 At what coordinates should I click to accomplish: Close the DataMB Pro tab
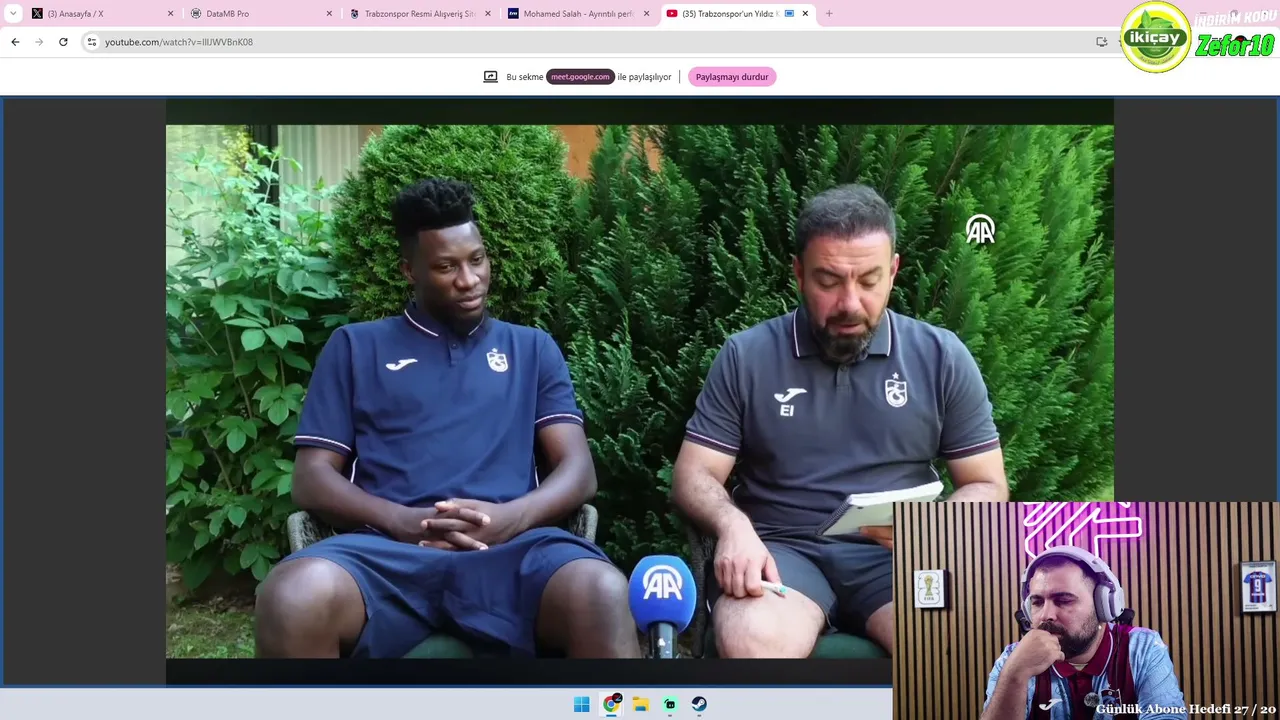pos(329,14)
